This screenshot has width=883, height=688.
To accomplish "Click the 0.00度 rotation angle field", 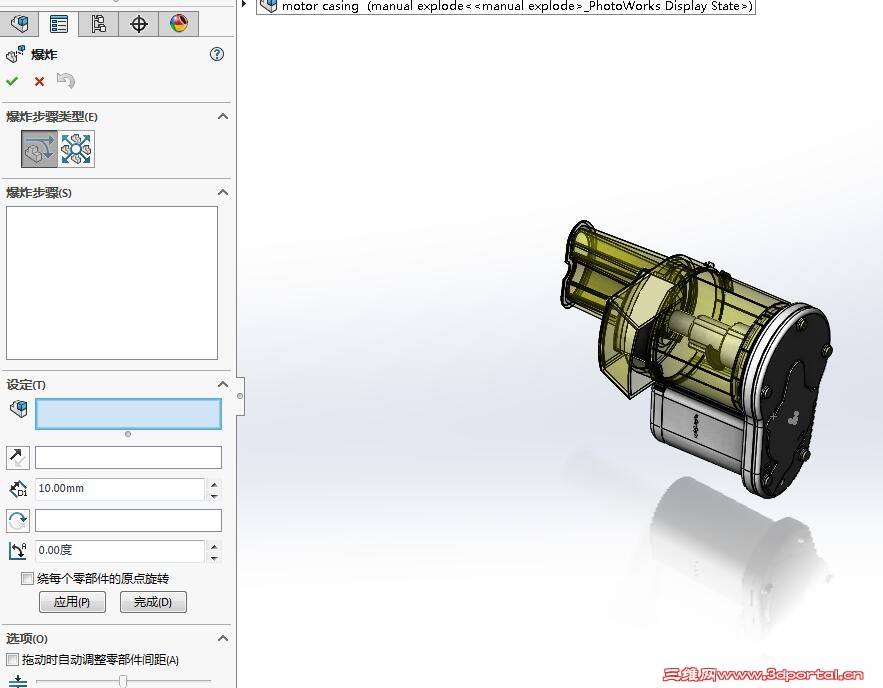I will click(x=120, y=551).
